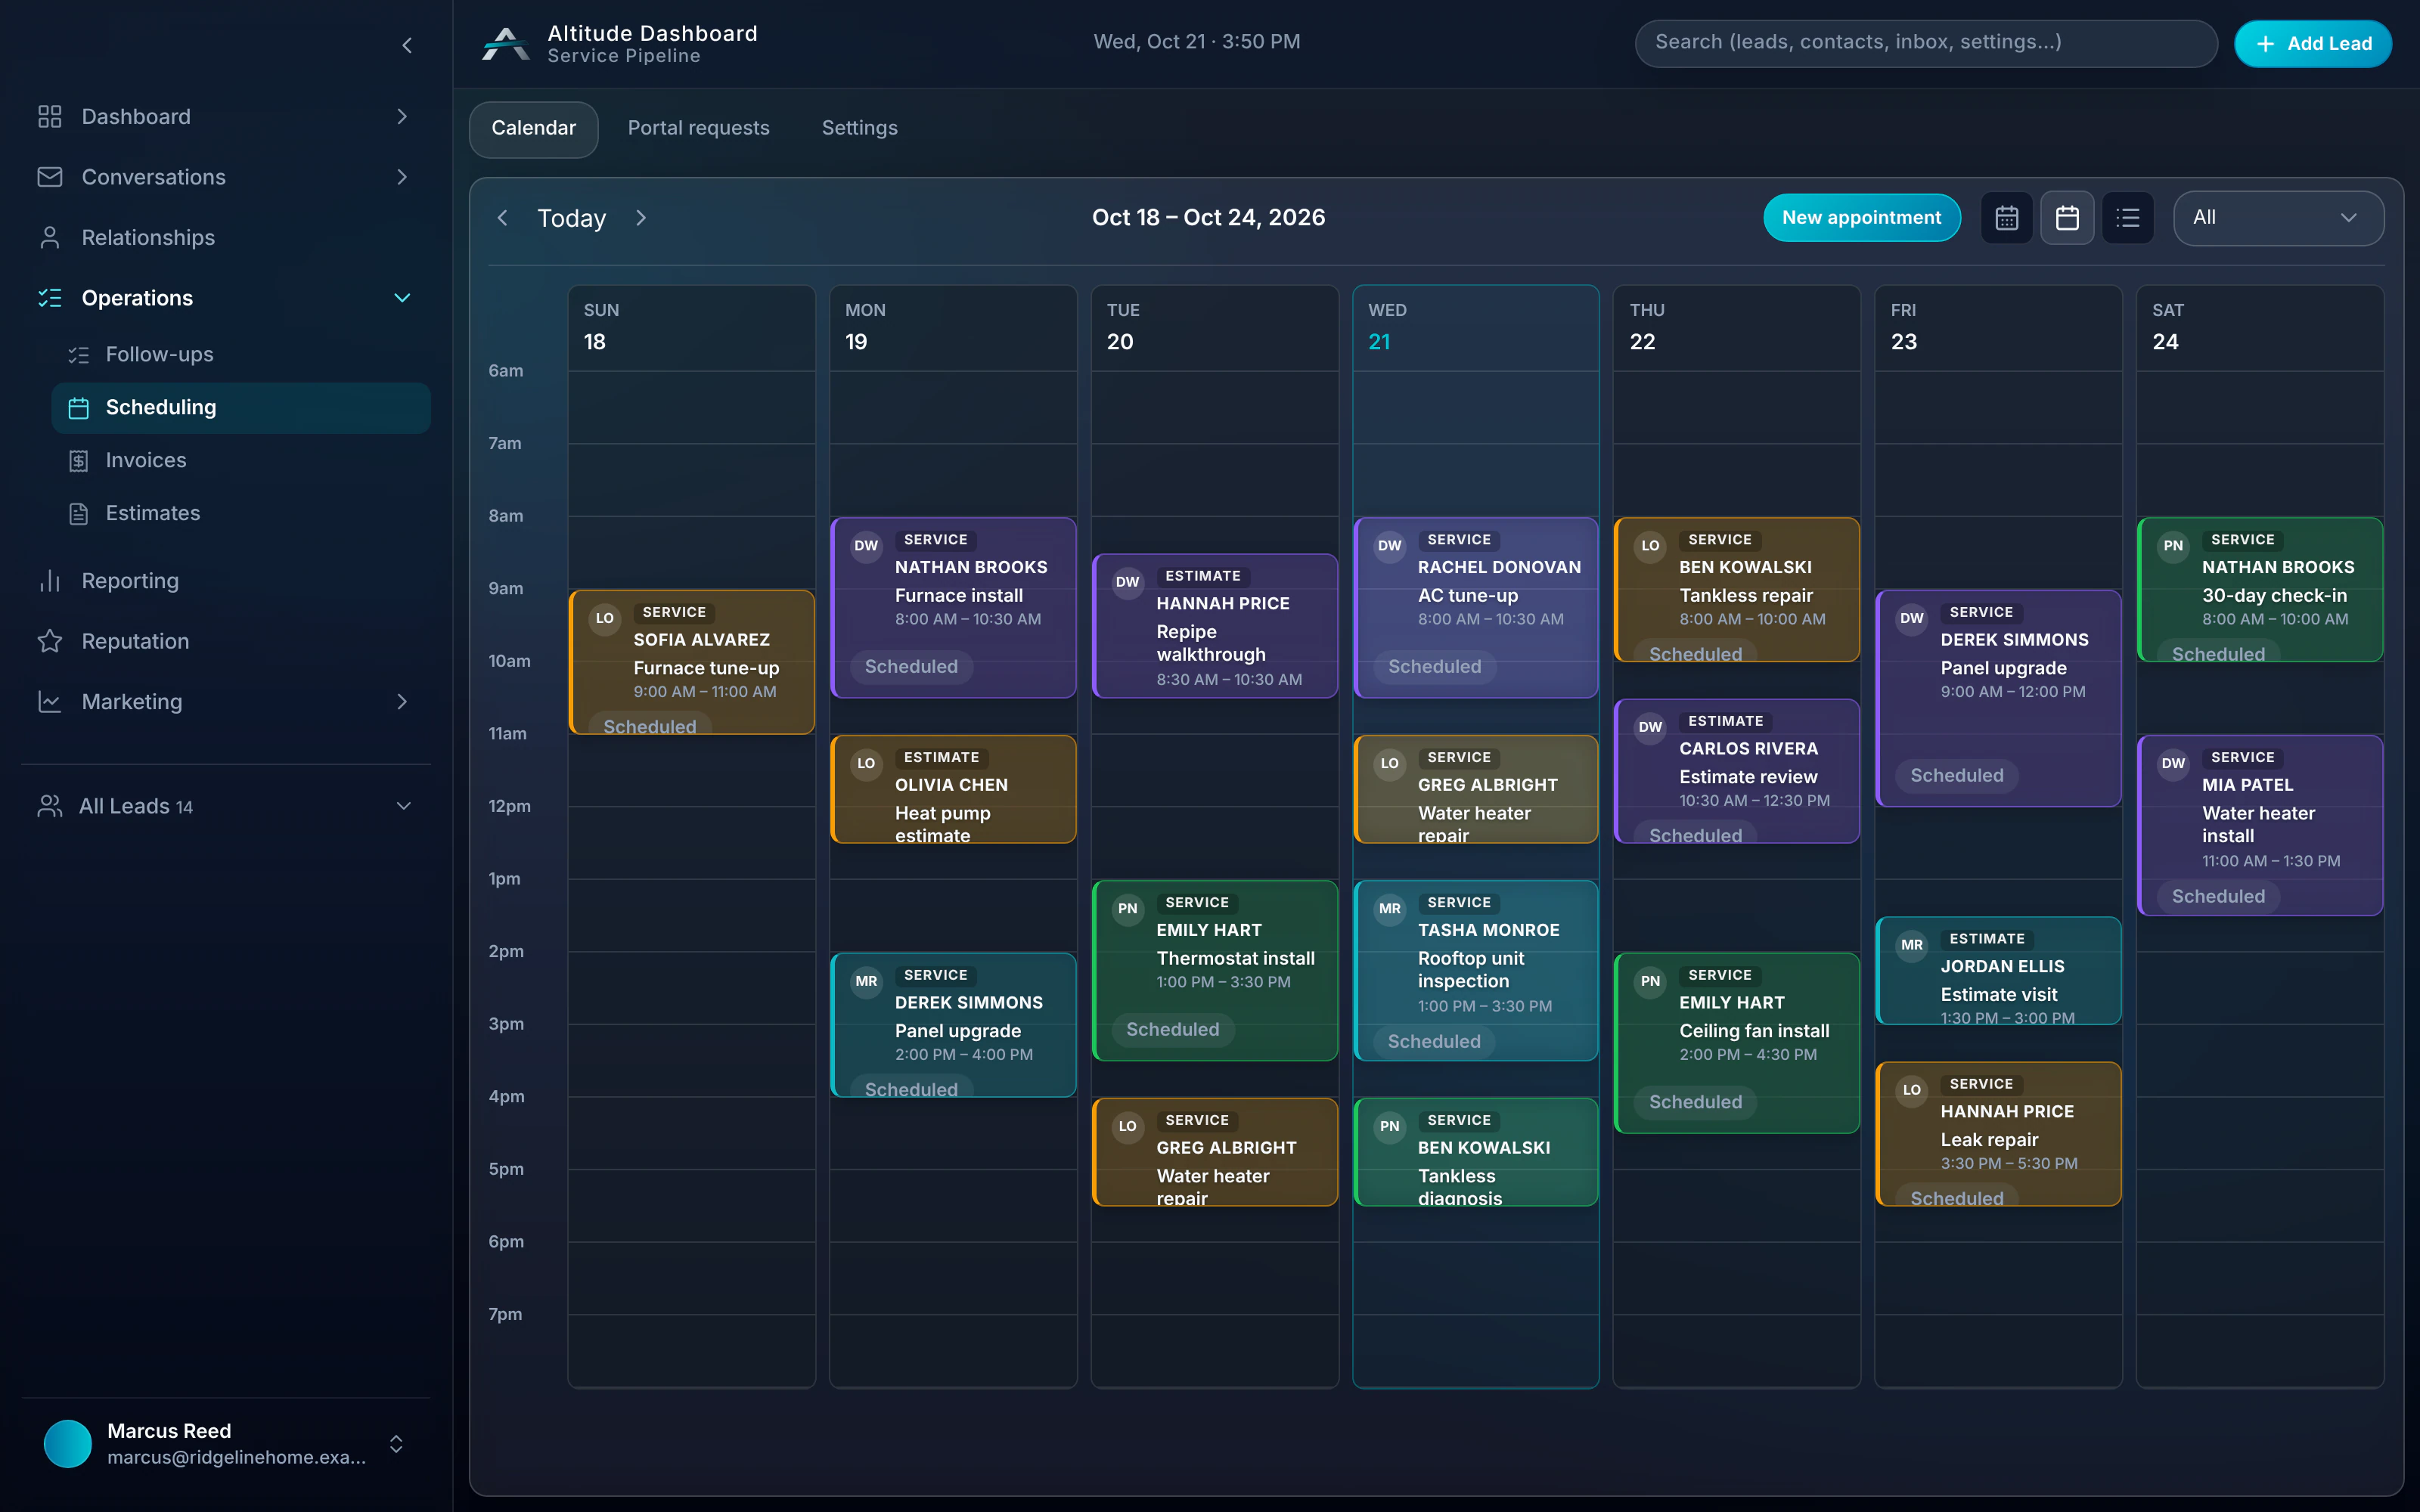This screenshot has height=1512, width=2420.
Task: Expand the Conversations menu chevron
Action: (x=402, y=177)
